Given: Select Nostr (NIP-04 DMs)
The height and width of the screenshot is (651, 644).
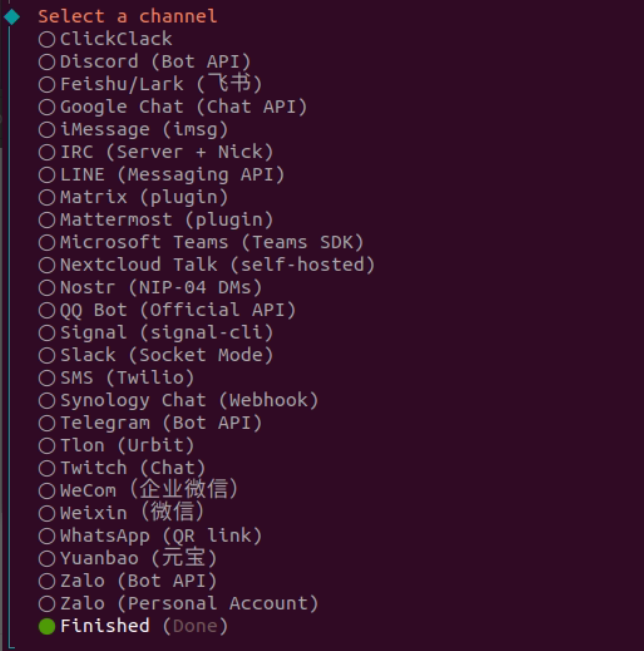Looking at the screenshot, I should click(x=150, y=287).
